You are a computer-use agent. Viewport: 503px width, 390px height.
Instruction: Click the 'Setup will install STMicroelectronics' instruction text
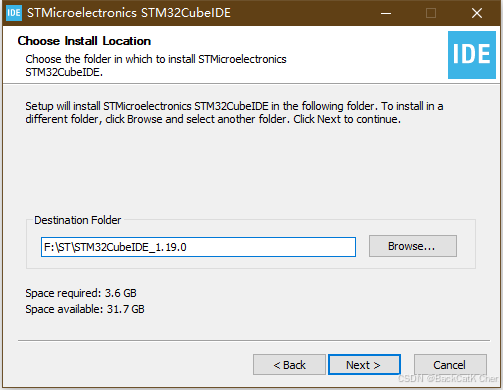click(234, 112)
